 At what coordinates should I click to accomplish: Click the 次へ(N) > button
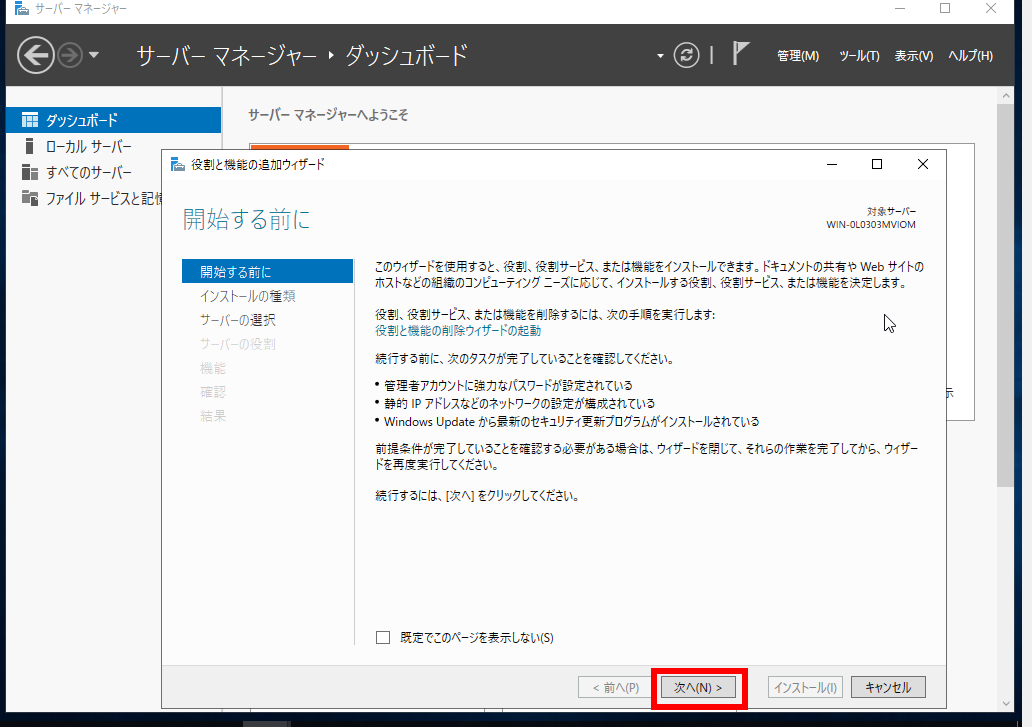click(698, 687)
